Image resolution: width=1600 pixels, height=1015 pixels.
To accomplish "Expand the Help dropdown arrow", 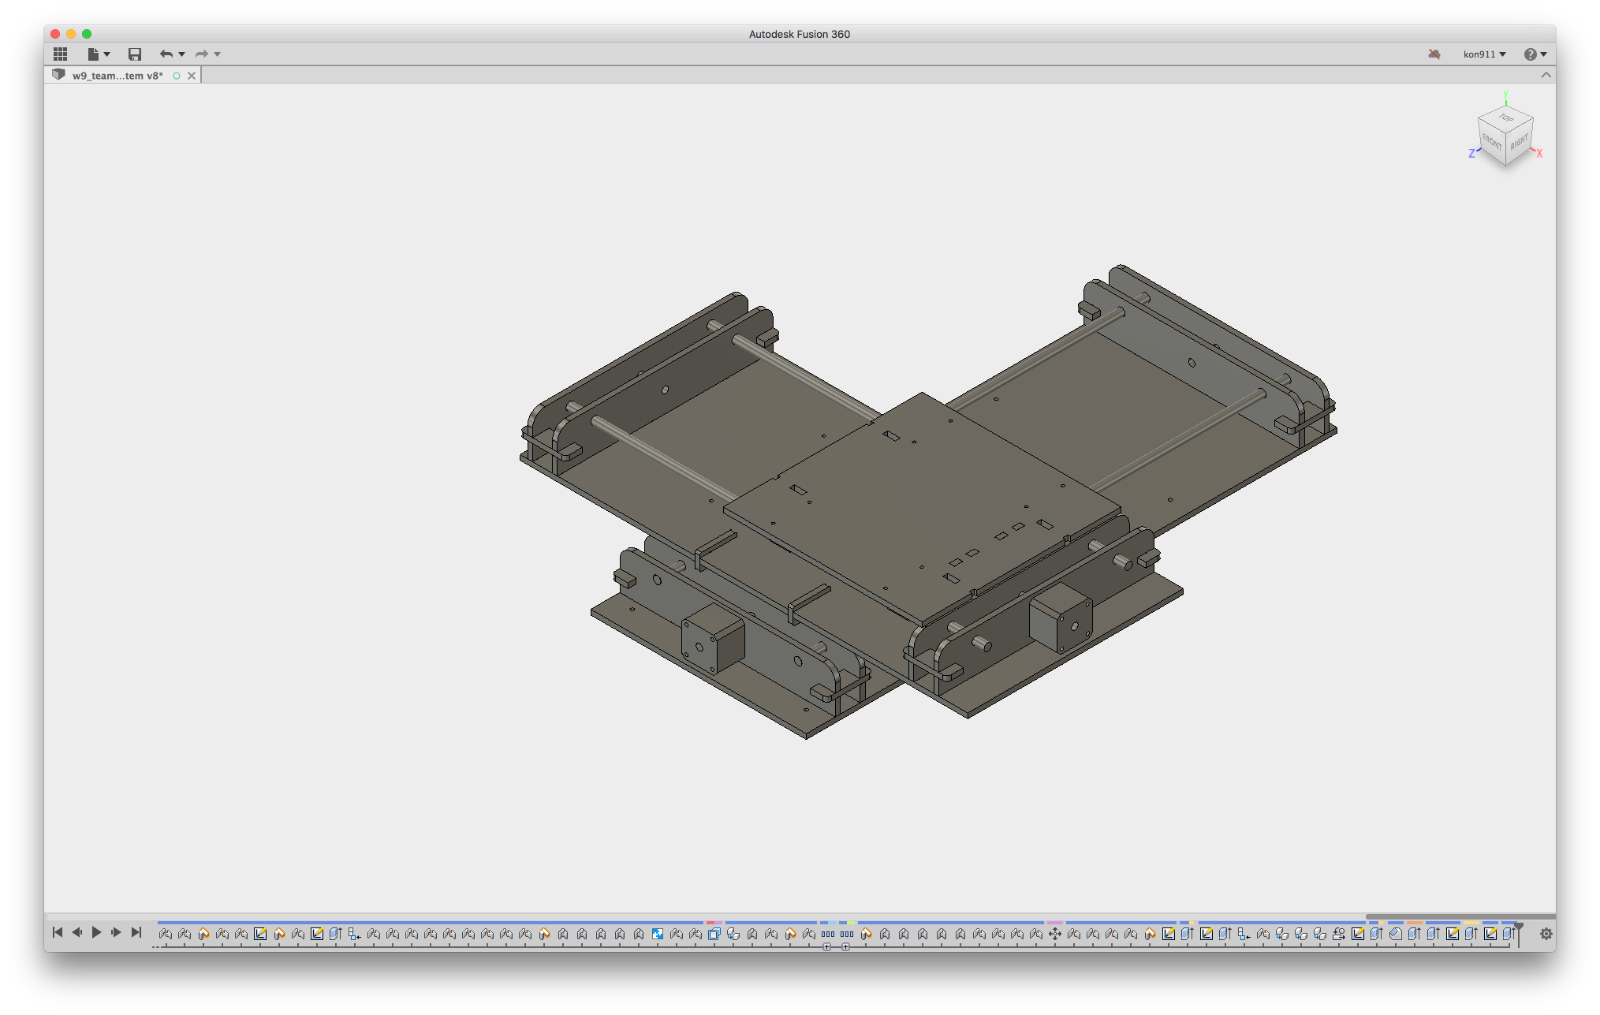I will pyautogui.click(x=1544, y=54).
